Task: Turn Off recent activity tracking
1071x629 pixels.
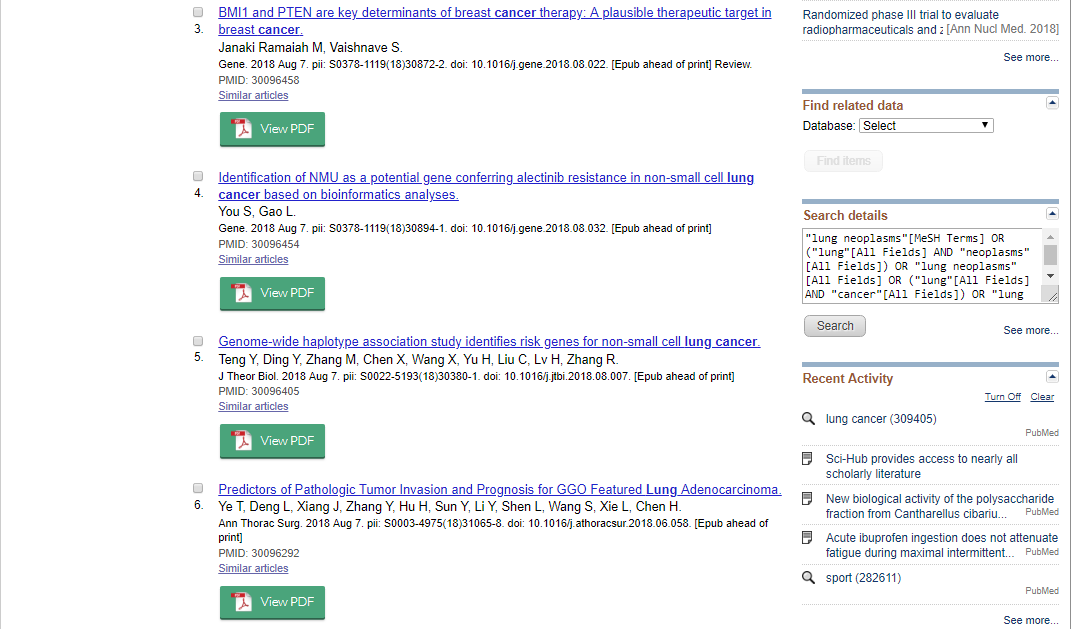Action: point(1002,397)
